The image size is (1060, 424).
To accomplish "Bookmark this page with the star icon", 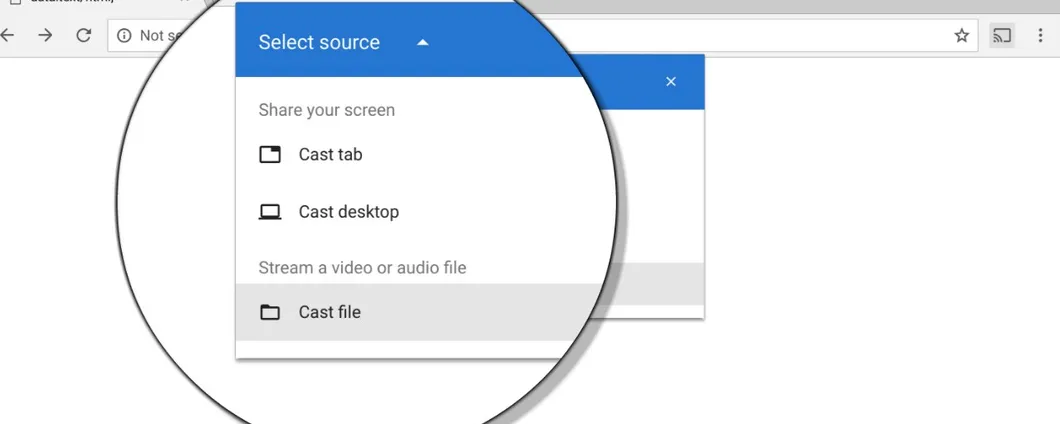I will [961, 36].
